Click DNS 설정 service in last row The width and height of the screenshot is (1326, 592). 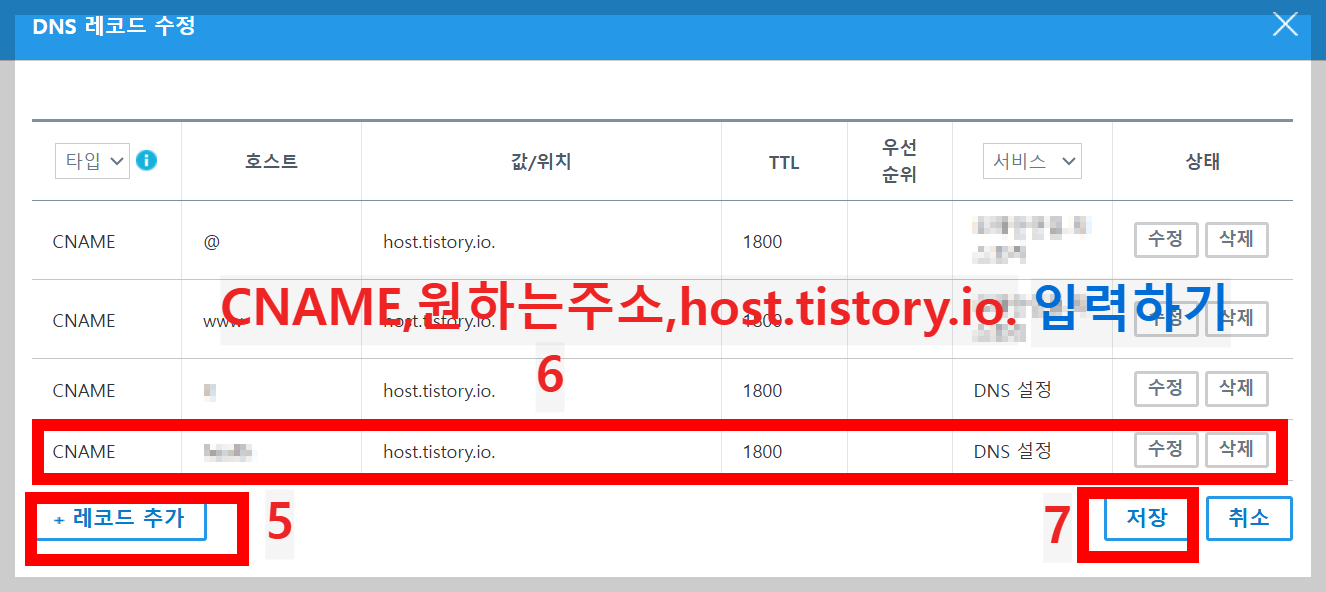coord(1012,451)
